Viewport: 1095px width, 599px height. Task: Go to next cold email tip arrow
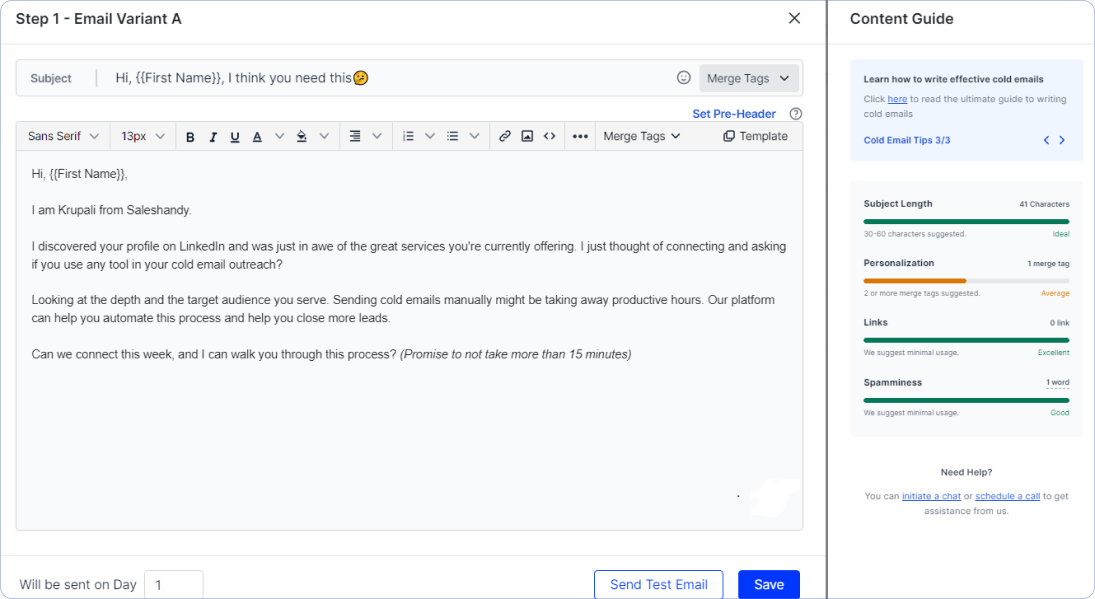coord(1062,141)
